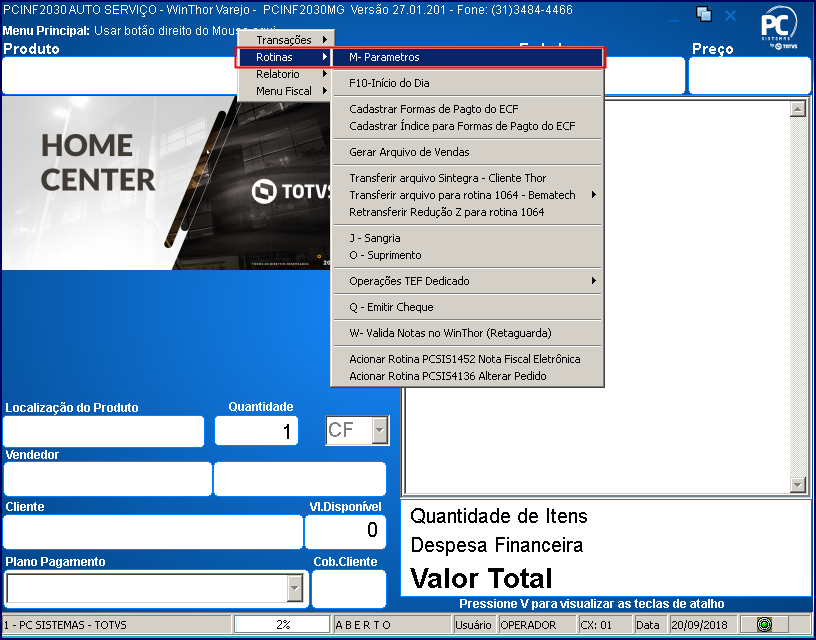Click the PC Sistemas TOTVS logo

tap(779, 28)
